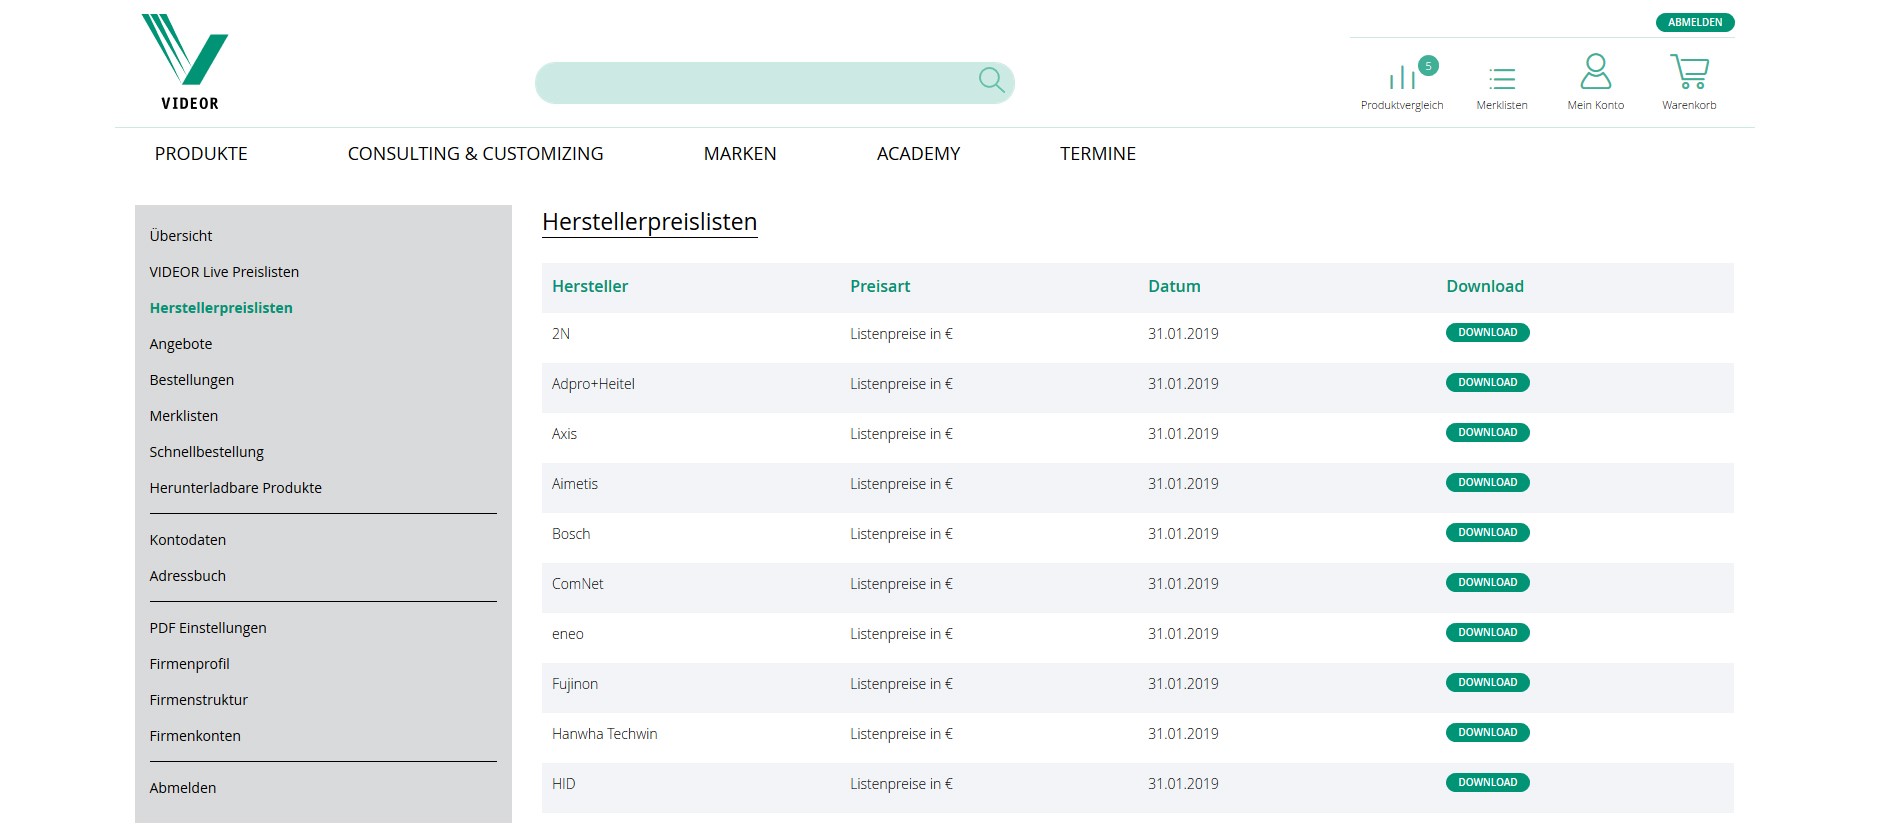Click the Herstellerpreislisten page heading

click(650, 222)
